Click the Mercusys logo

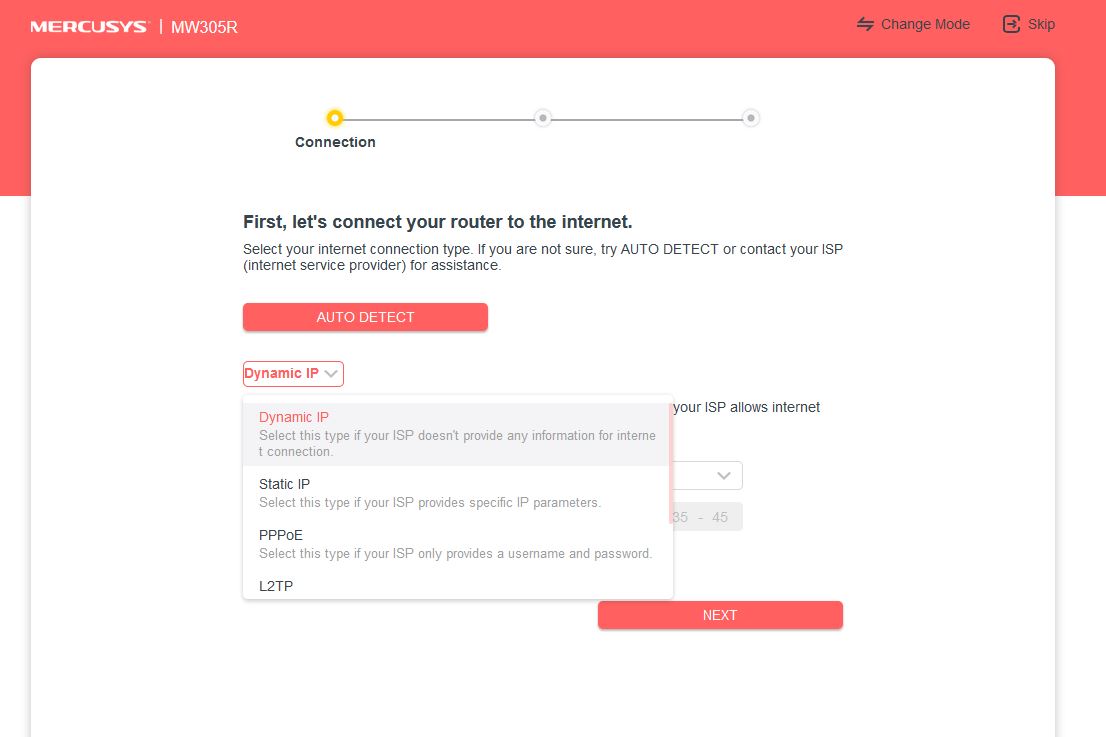pyautogui.click(x=89, y=27)
